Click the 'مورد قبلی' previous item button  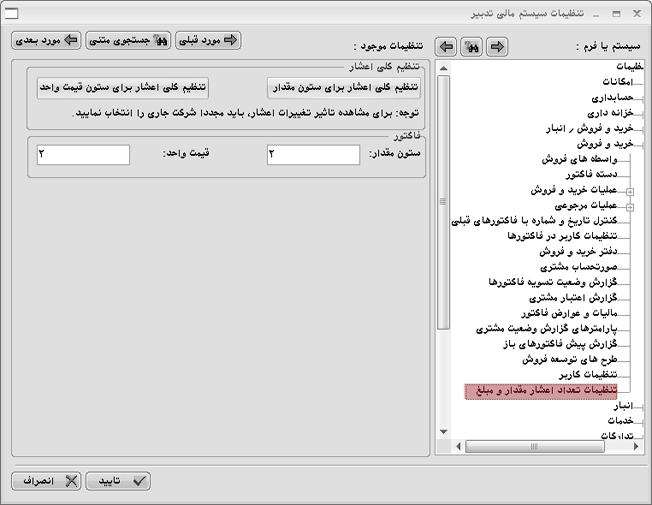(x=210, y=41)
